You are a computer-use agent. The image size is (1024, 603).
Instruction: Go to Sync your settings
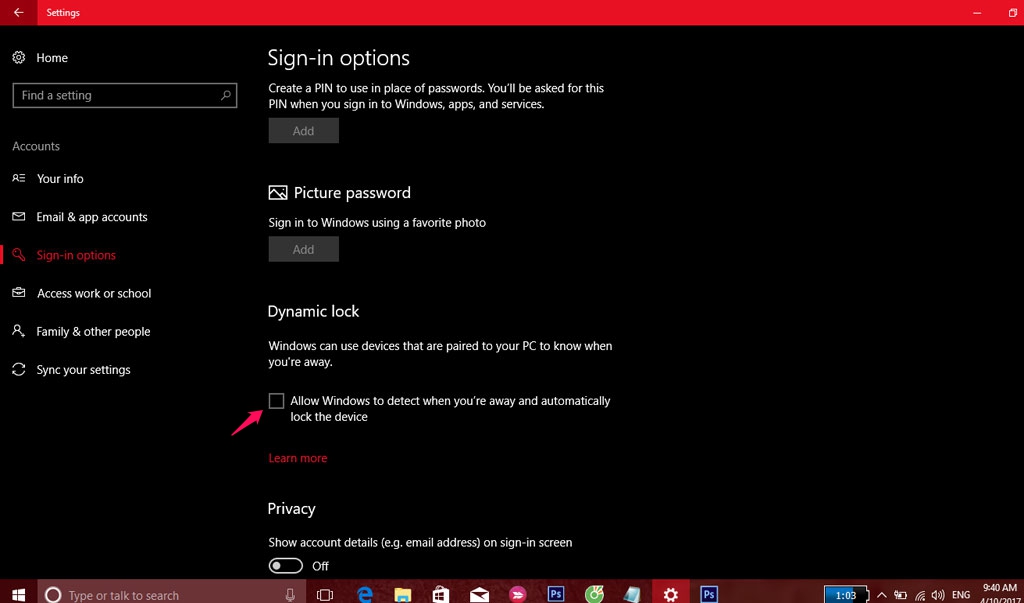83,370
